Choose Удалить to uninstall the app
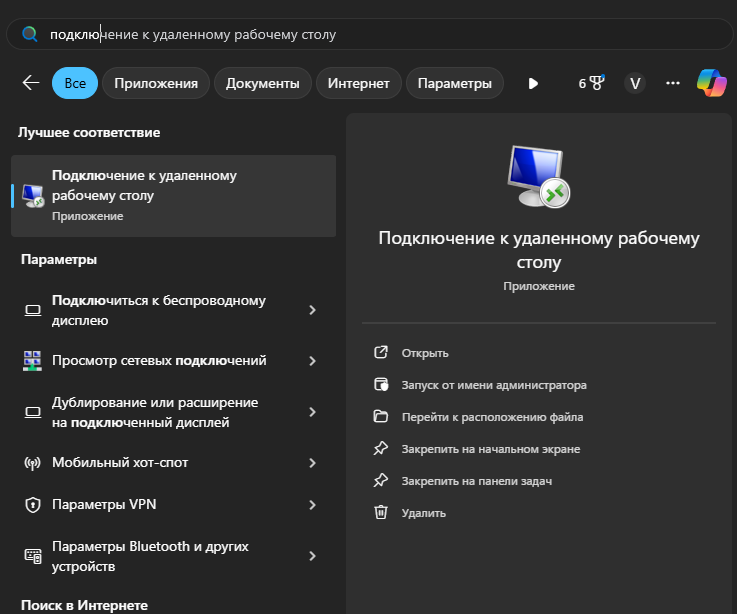Screen dimensions: 737x614 [x=423, y=513]
